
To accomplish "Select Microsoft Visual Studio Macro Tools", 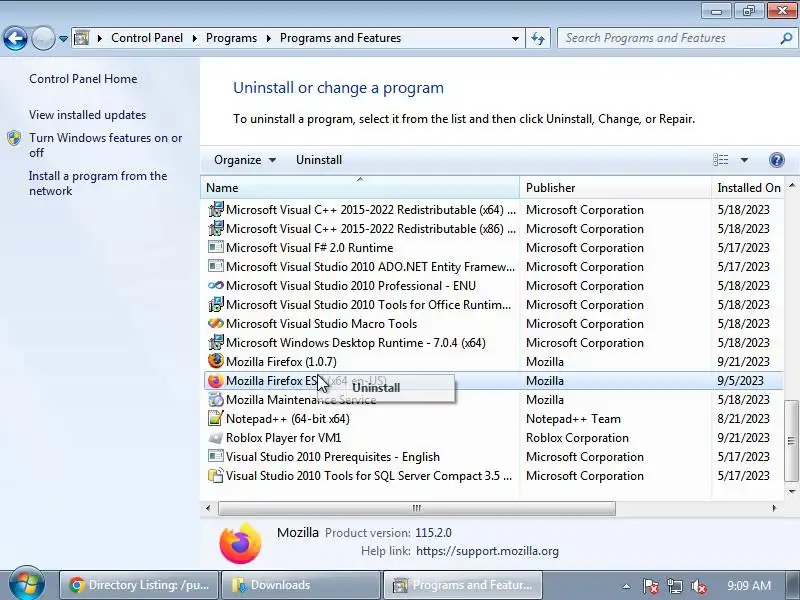I will tap(321, 323).
